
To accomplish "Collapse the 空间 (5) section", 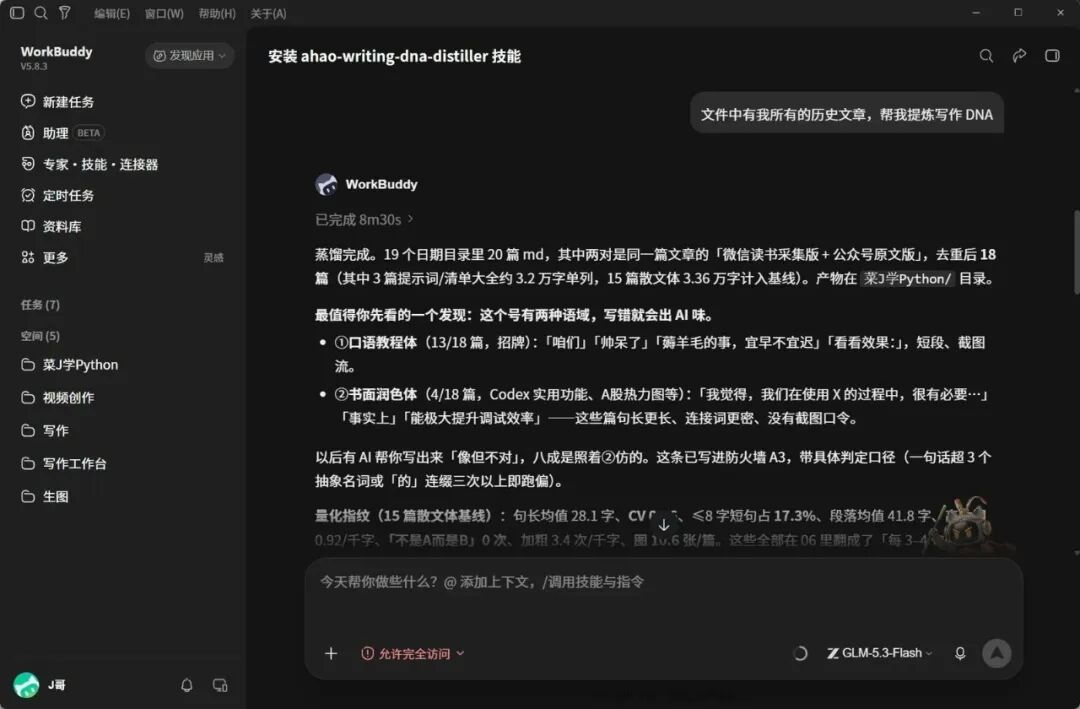I will (40, 336).
